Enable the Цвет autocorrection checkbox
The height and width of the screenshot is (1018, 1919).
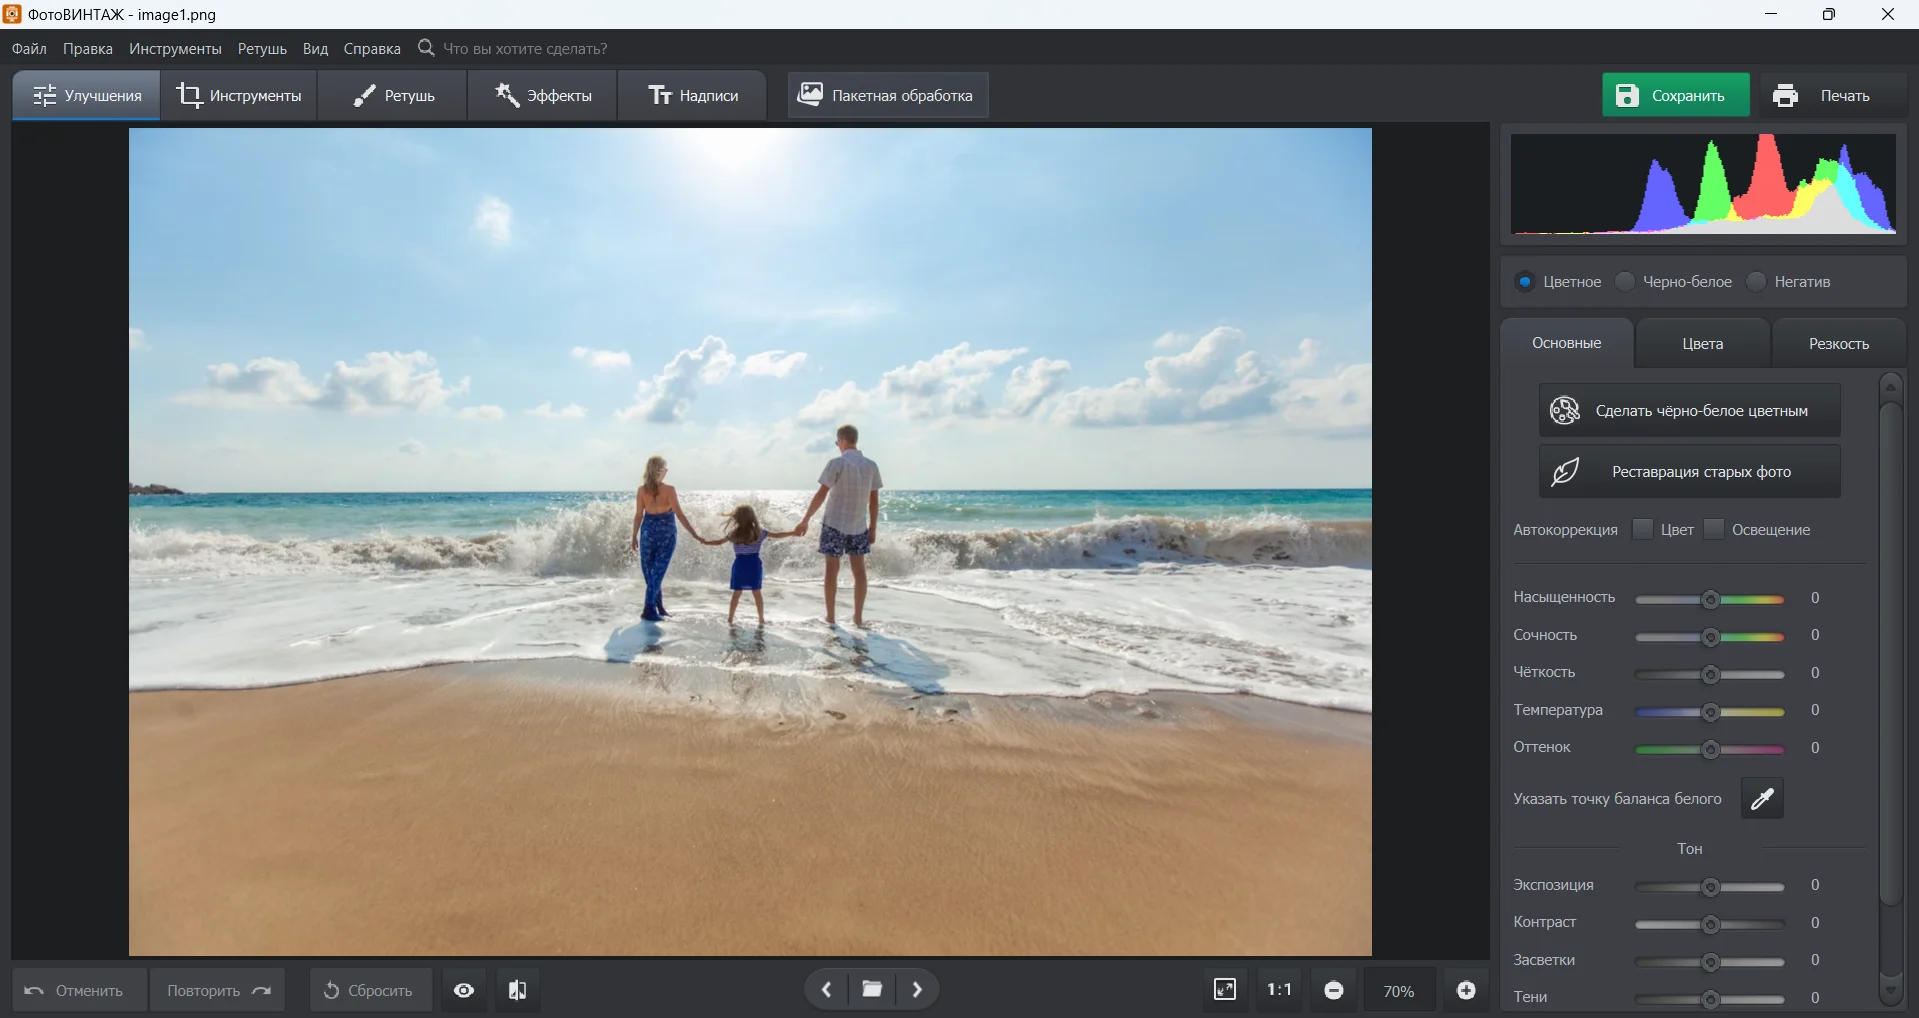[x=1642, y=529]
